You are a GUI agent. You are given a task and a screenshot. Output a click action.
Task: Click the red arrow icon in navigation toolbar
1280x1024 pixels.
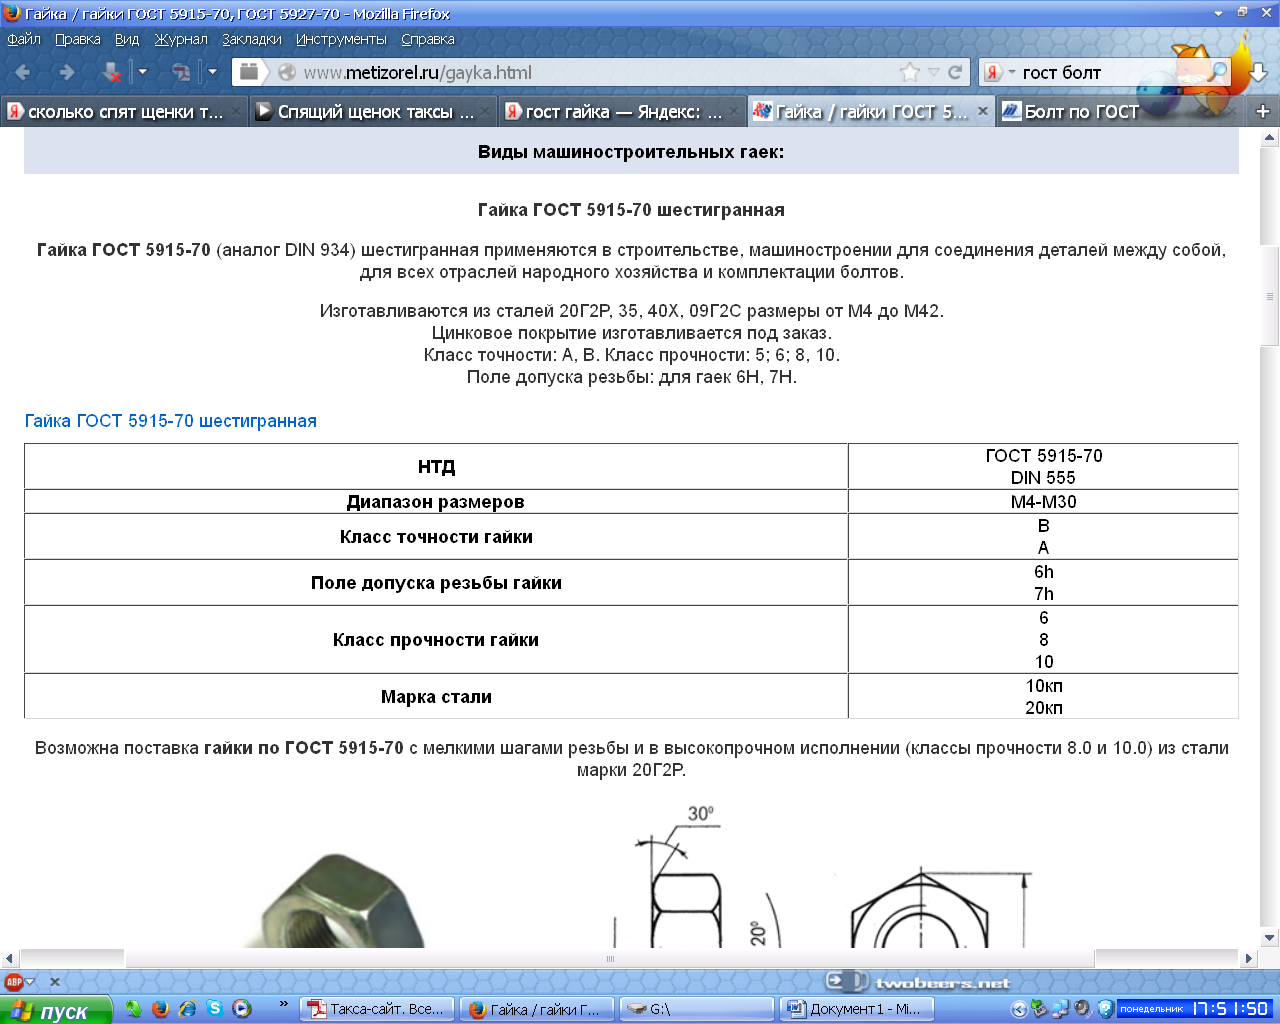click(181, 72)
